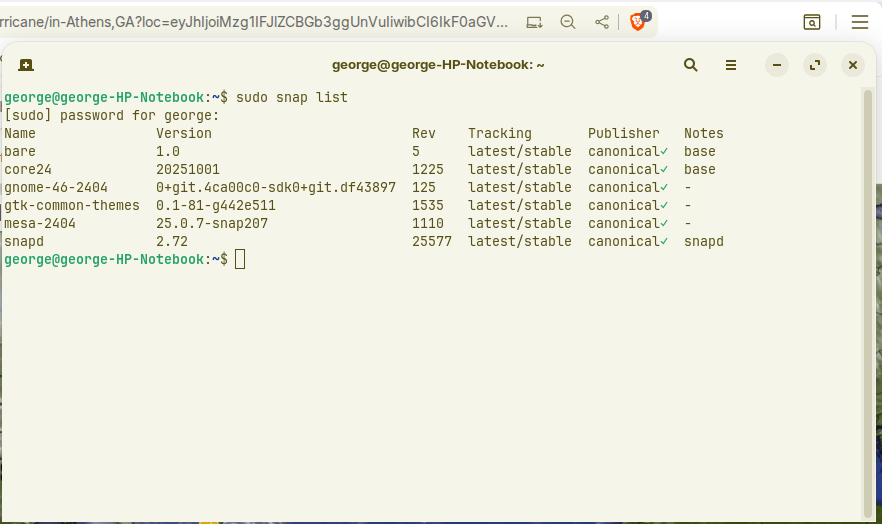Click the share icon in address bar
The image size is (882, 524).
pos(601,21)
